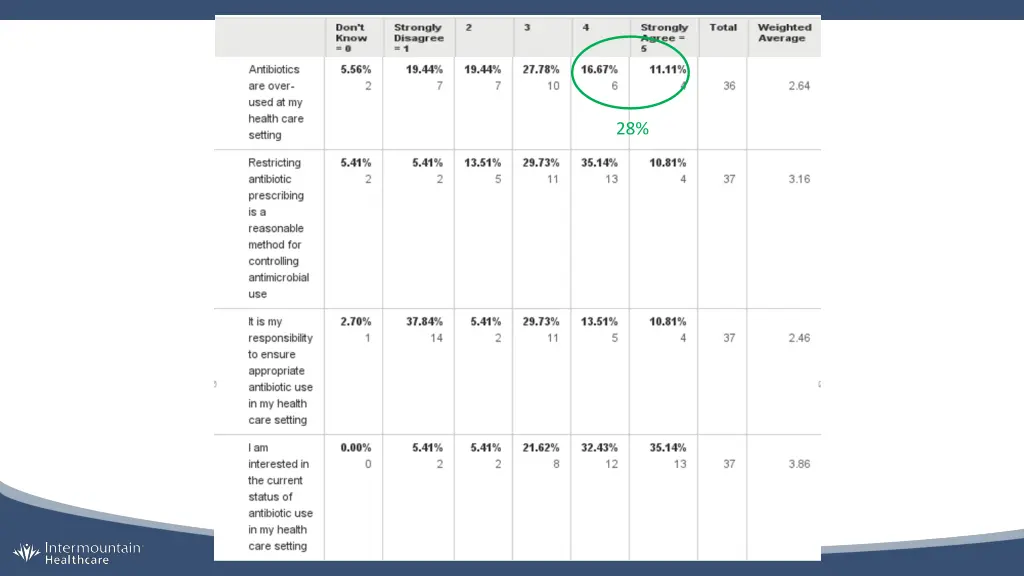
Task: Click the count 10 under 27.78%
Action: click(x=553, y=86)
